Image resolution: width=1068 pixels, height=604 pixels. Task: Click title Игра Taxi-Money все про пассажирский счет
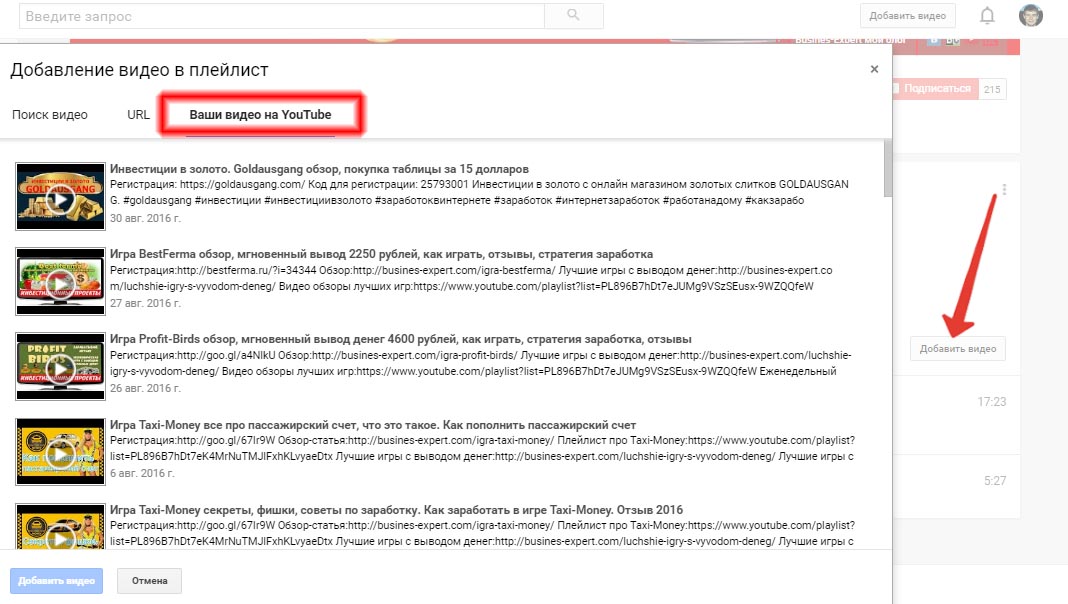pyautogui.click(x=373, y=425)
